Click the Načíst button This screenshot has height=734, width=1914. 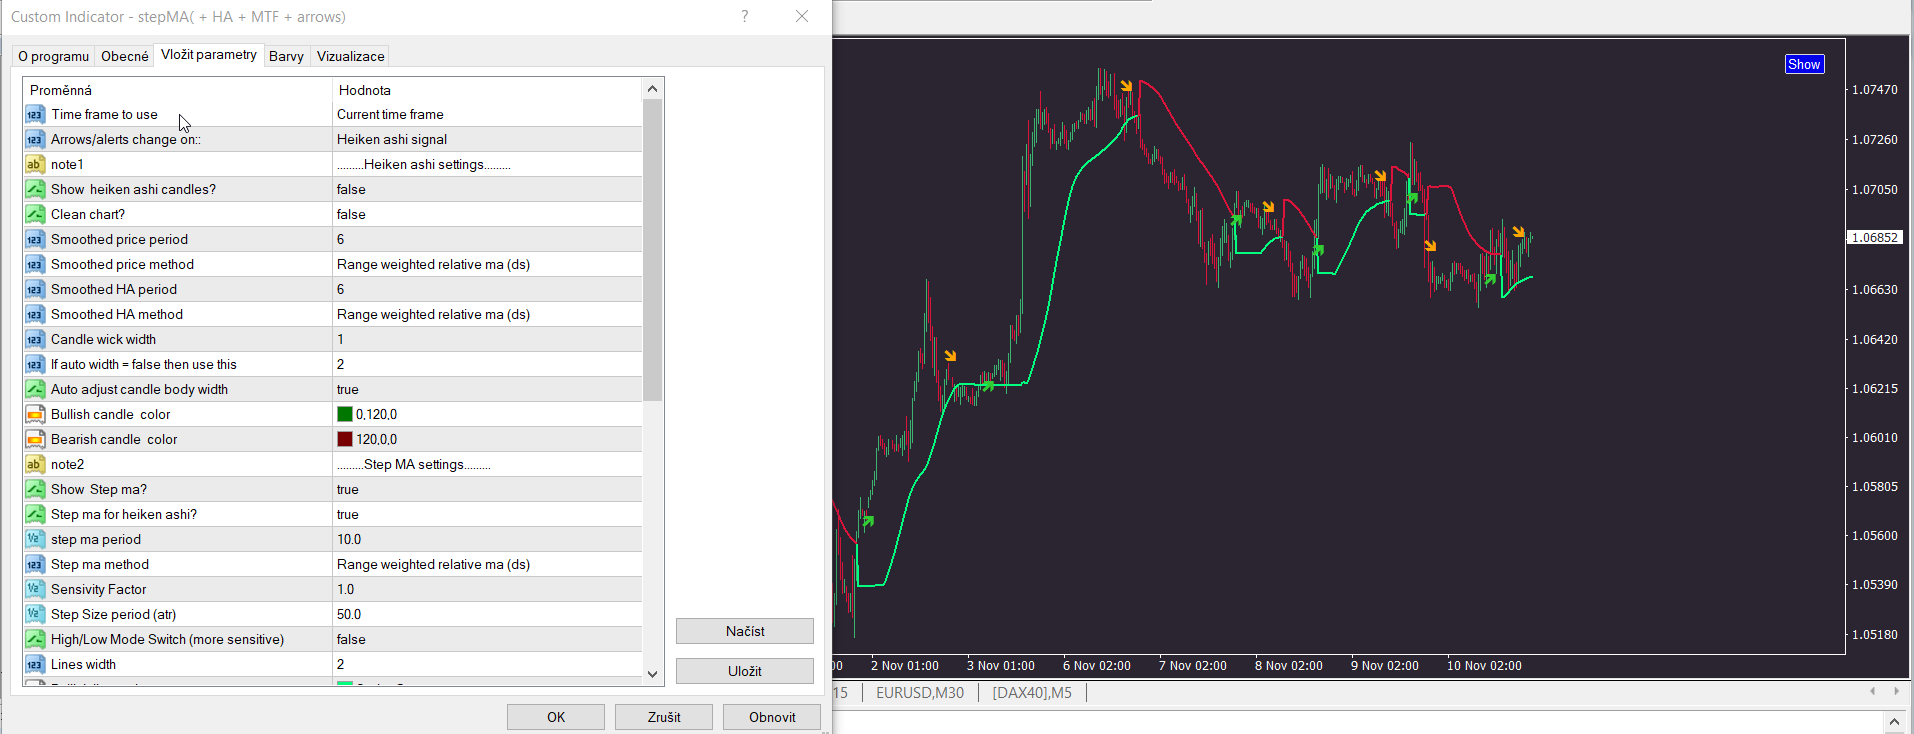[745, 631]
